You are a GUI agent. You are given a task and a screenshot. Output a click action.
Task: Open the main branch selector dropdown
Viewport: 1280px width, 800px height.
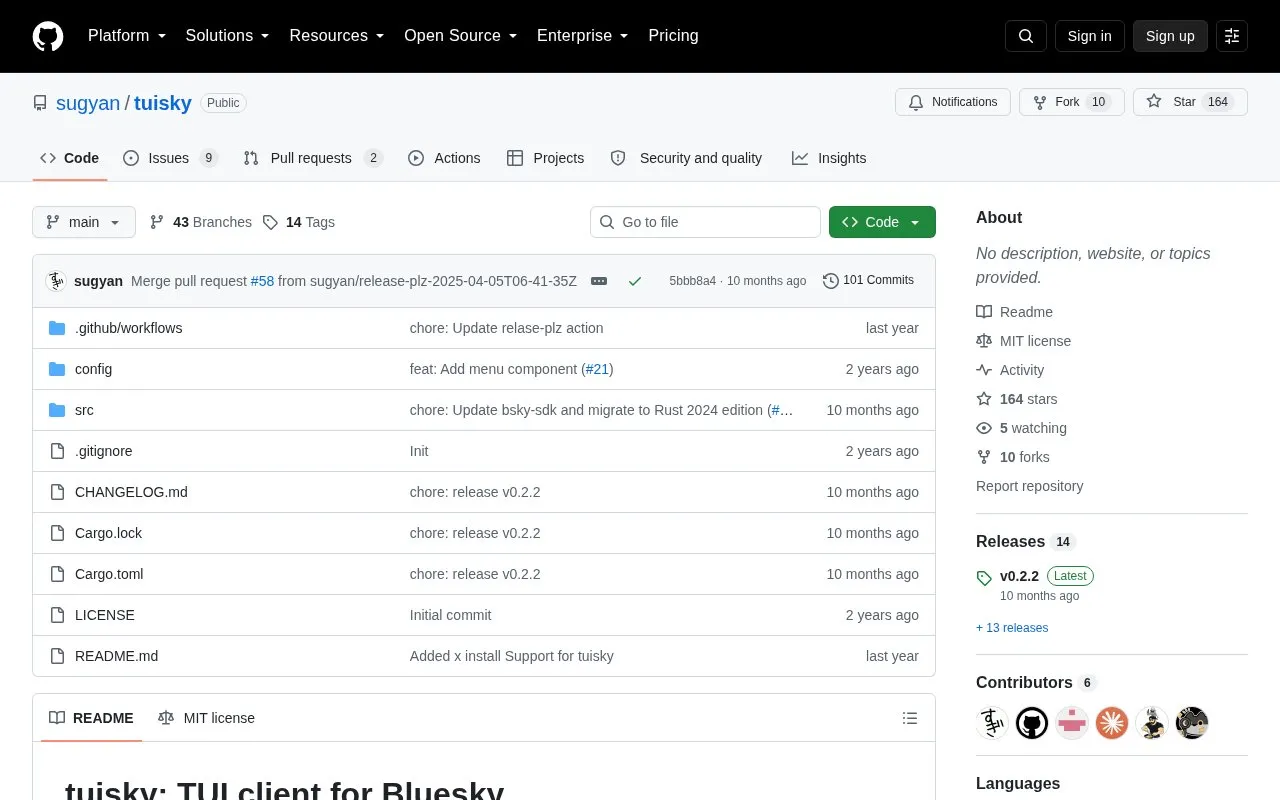tap(84, 222)
